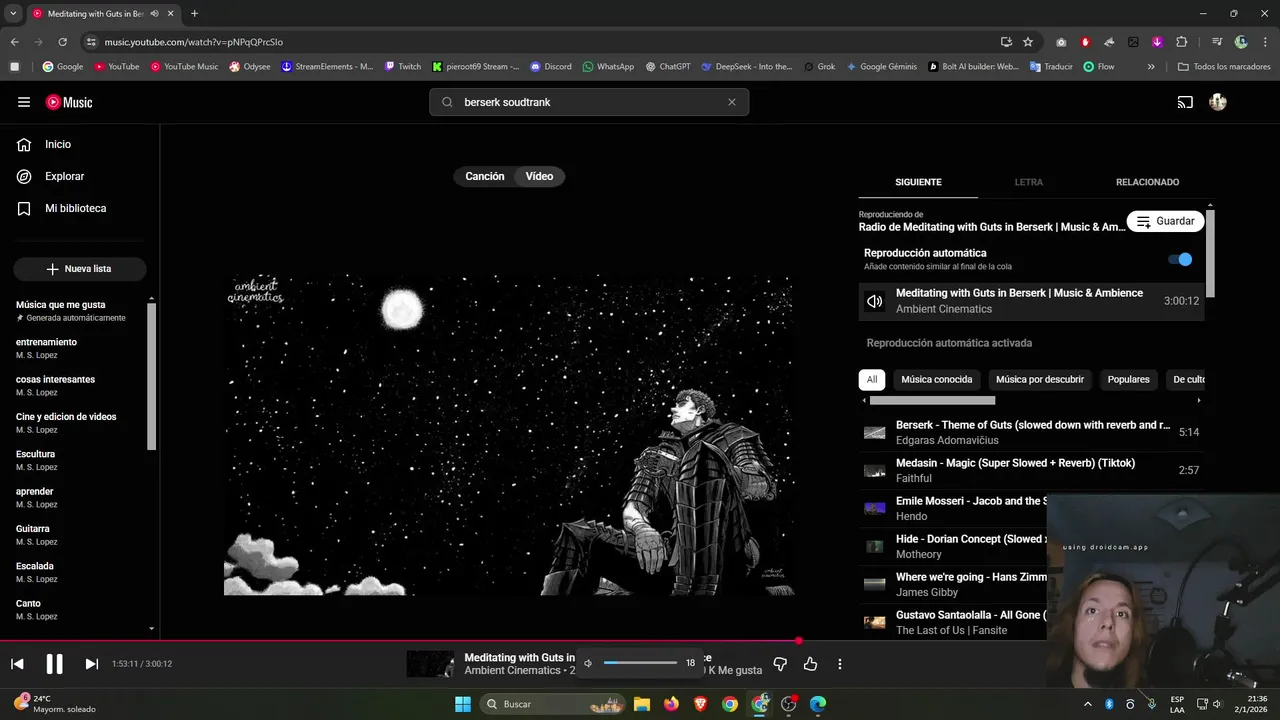The height and width of the screenshot is (720, 1280).
Task: Open the Twitch bookmark
Action: tap(403, 67)
